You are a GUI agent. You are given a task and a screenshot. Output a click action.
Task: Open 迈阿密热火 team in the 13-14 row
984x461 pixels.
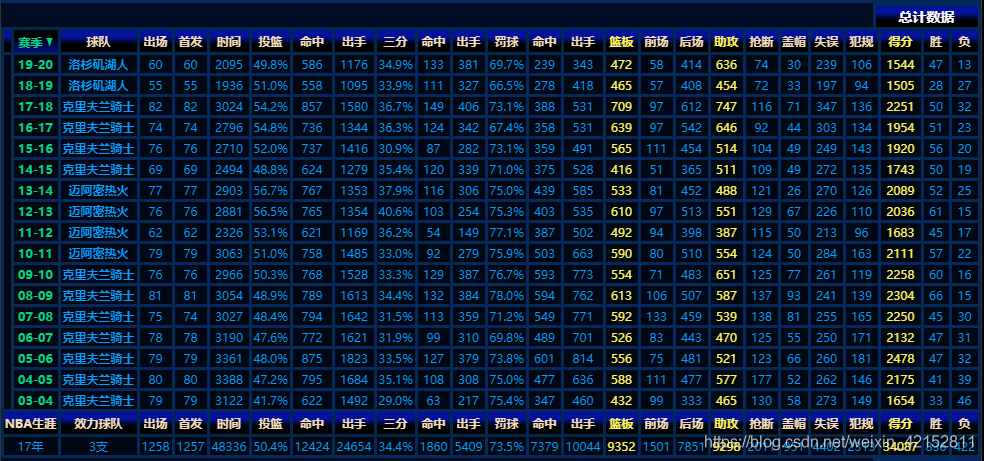[x=99, y=191]
